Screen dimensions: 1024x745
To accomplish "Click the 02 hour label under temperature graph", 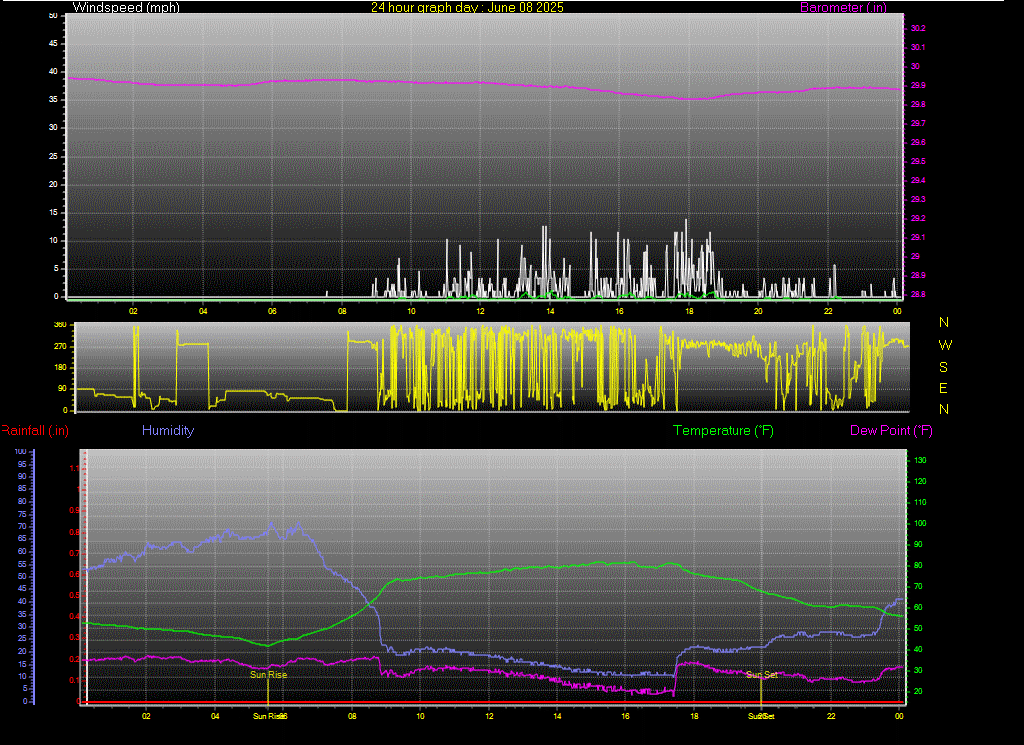I will [146, 716].
